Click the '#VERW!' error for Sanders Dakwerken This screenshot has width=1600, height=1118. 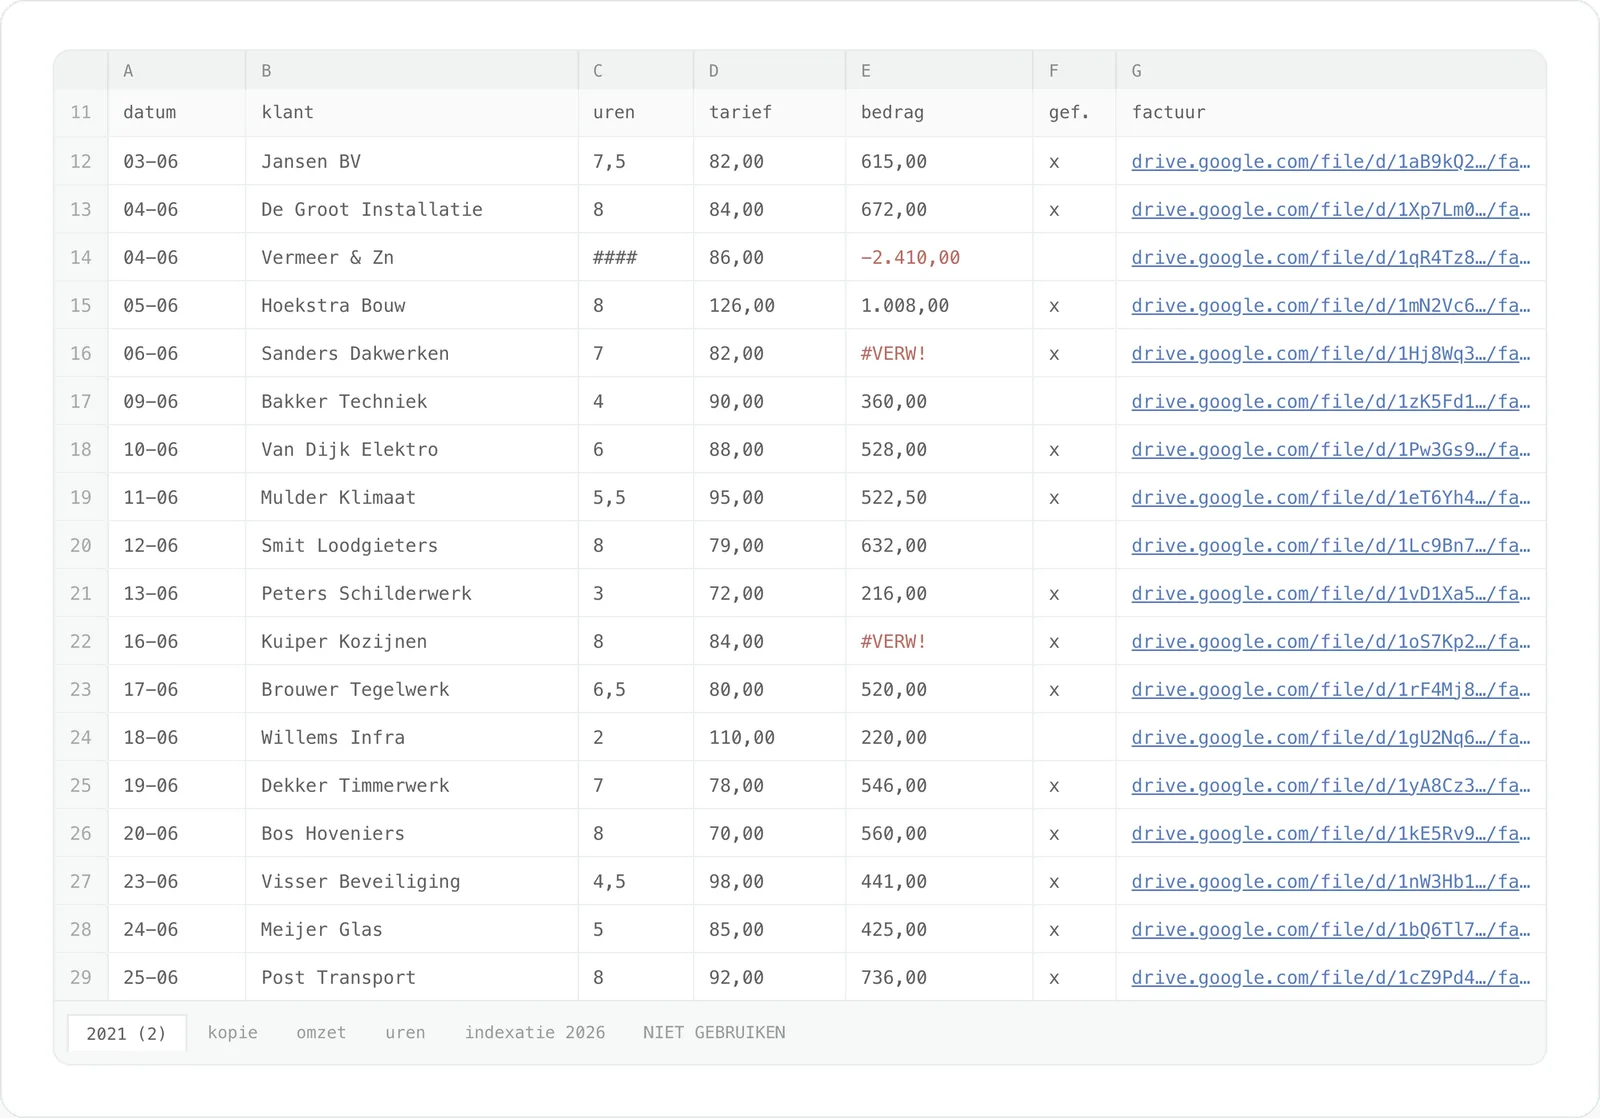point(939,353)
